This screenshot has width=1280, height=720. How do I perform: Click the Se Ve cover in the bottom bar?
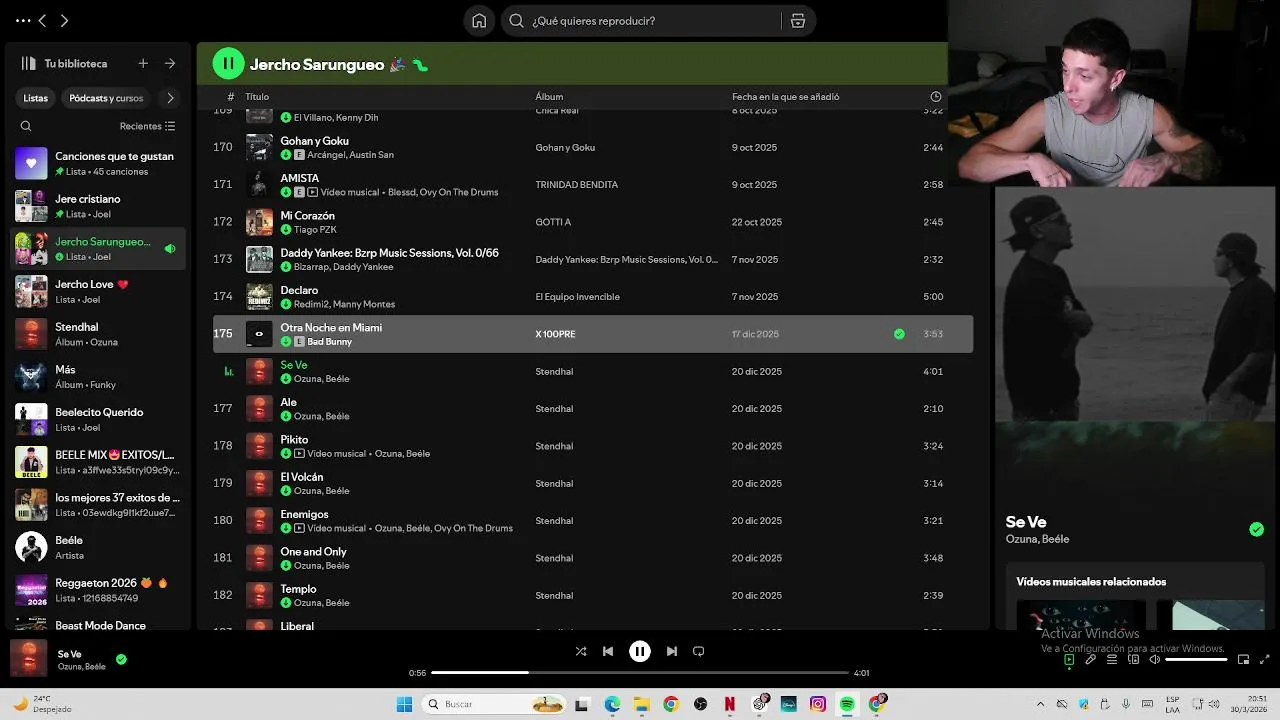[x=29, y=659]
